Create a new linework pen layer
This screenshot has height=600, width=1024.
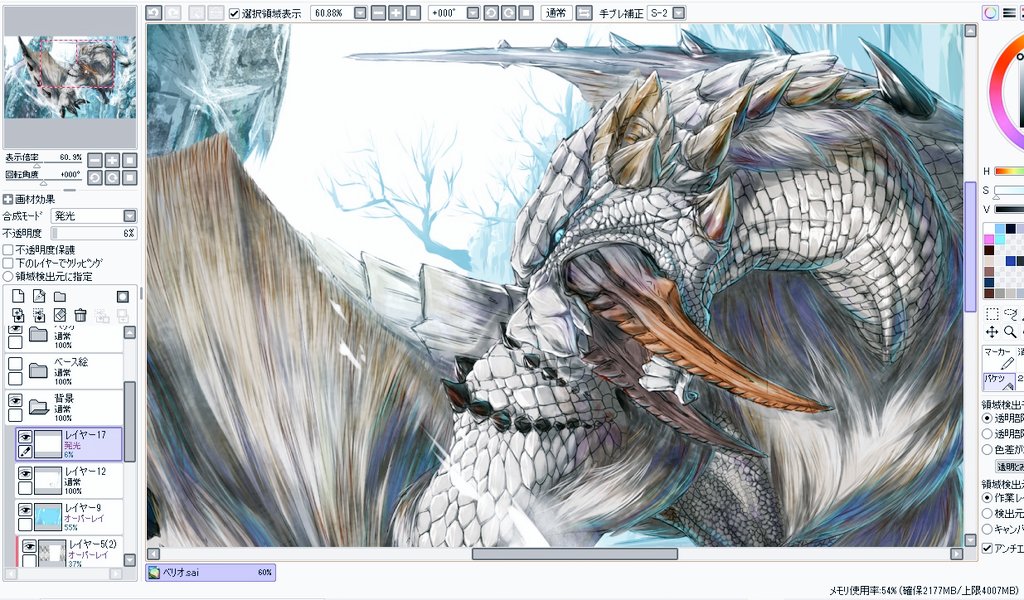pyautogui.click(x=39, y=296)
